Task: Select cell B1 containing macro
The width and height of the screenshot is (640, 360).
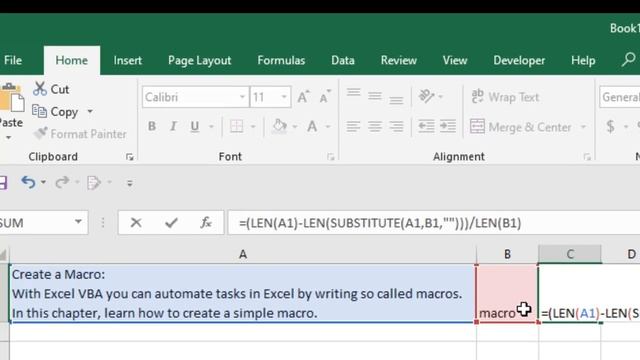Action: coord(507,293)
